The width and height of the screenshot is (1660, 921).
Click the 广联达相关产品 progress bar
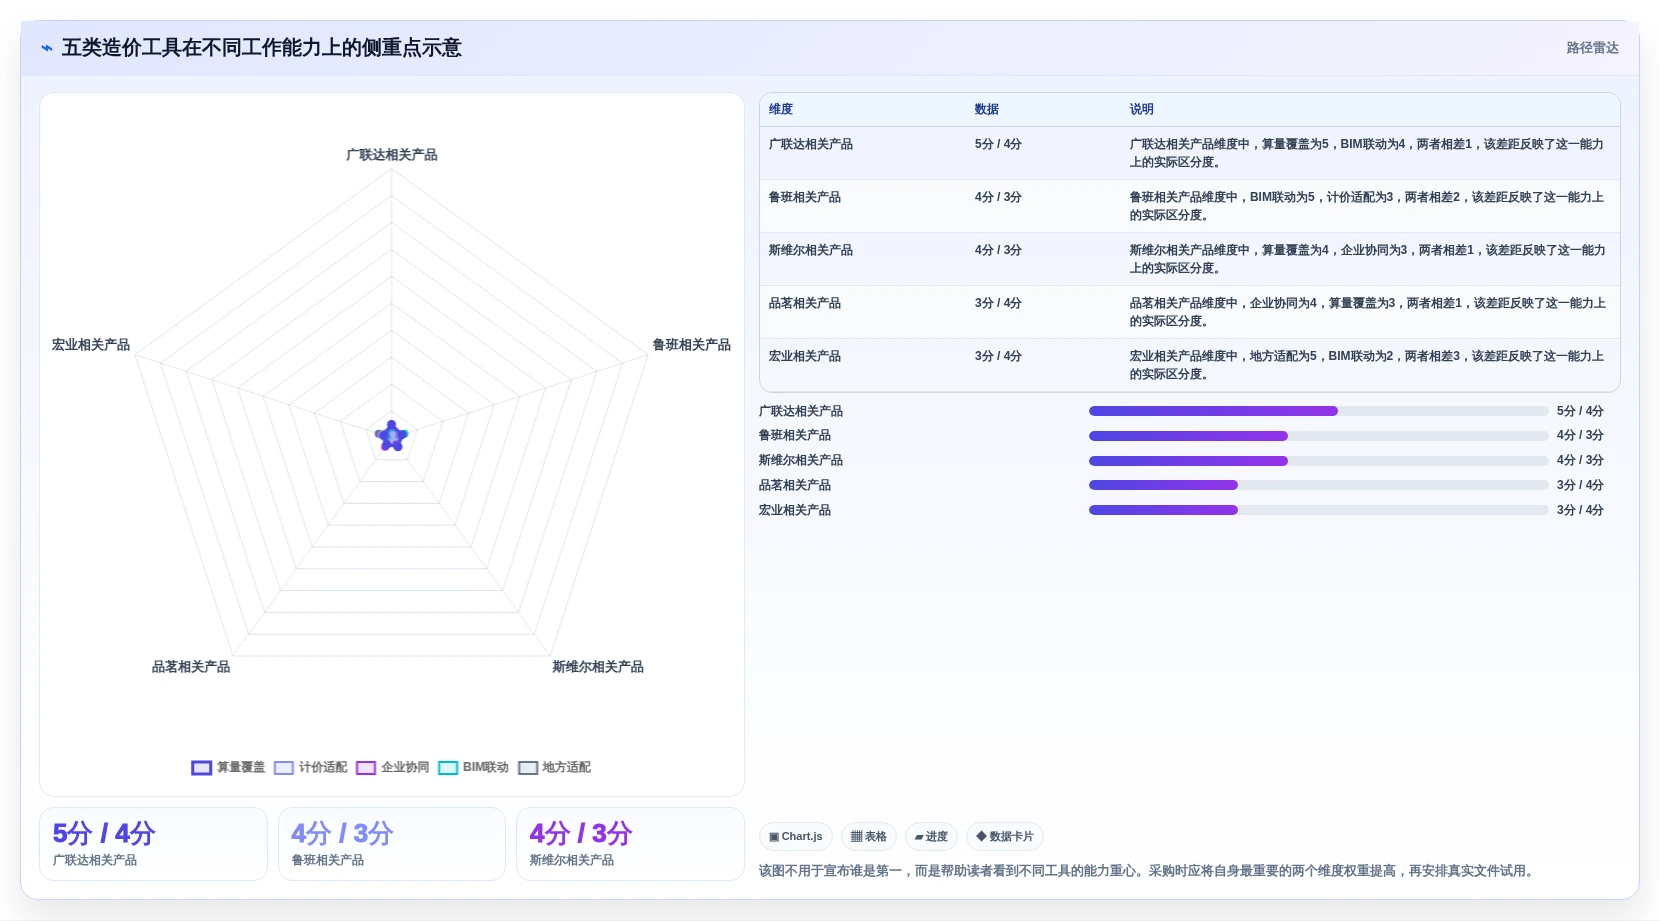pyautogui.click(x=1318, y=411)
